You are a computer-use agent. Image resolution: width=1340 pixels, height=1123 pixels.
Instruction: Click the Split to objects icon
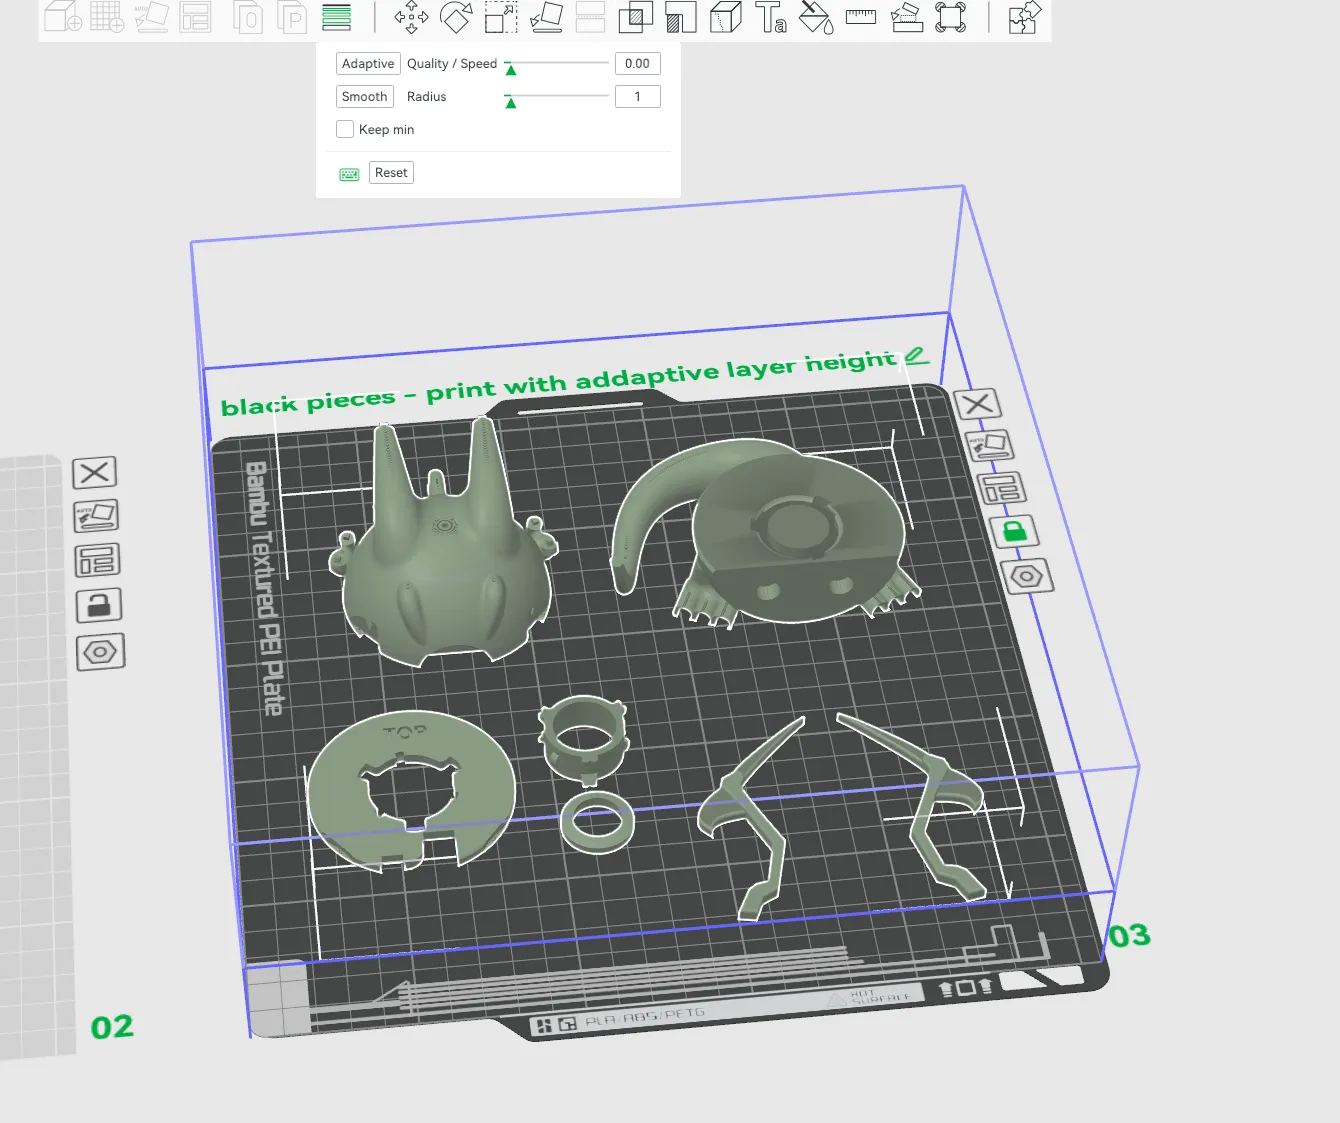pyautogui.click(x=248, y=17)
